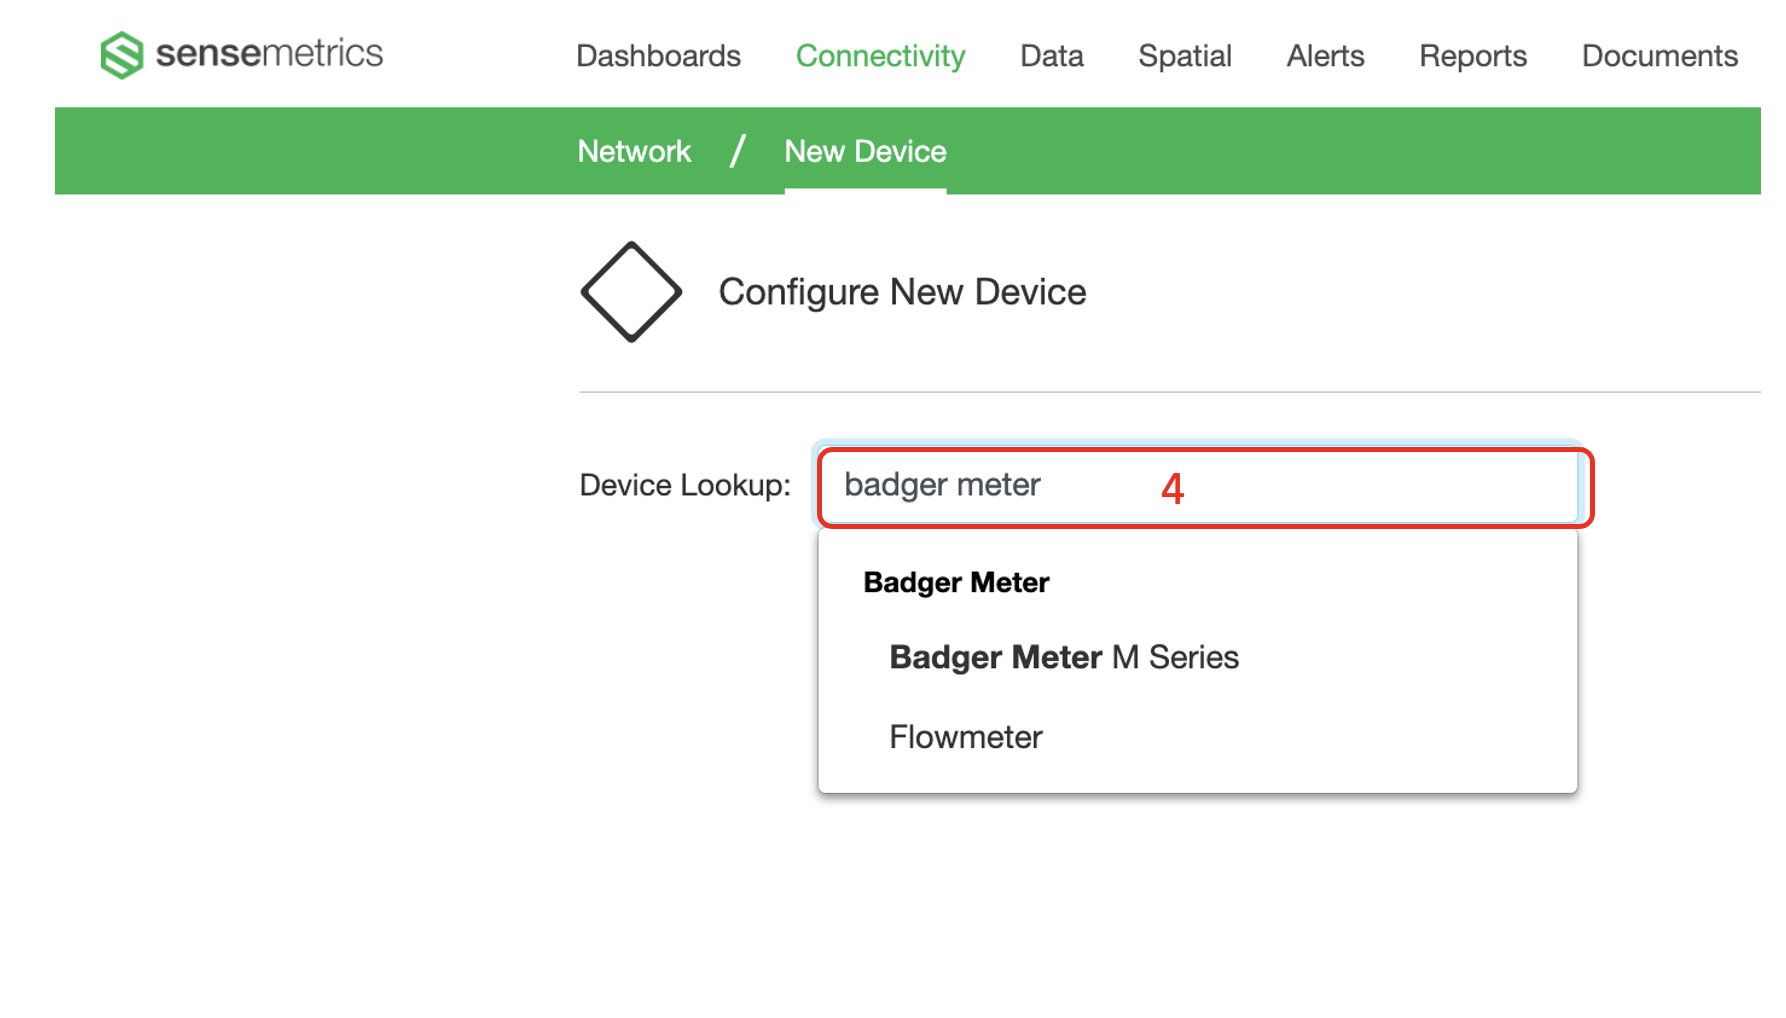Choose the Flowmeter suggestion
Image resolution: width=1786 pixels, height=1018 pixels.
[965, 737]
